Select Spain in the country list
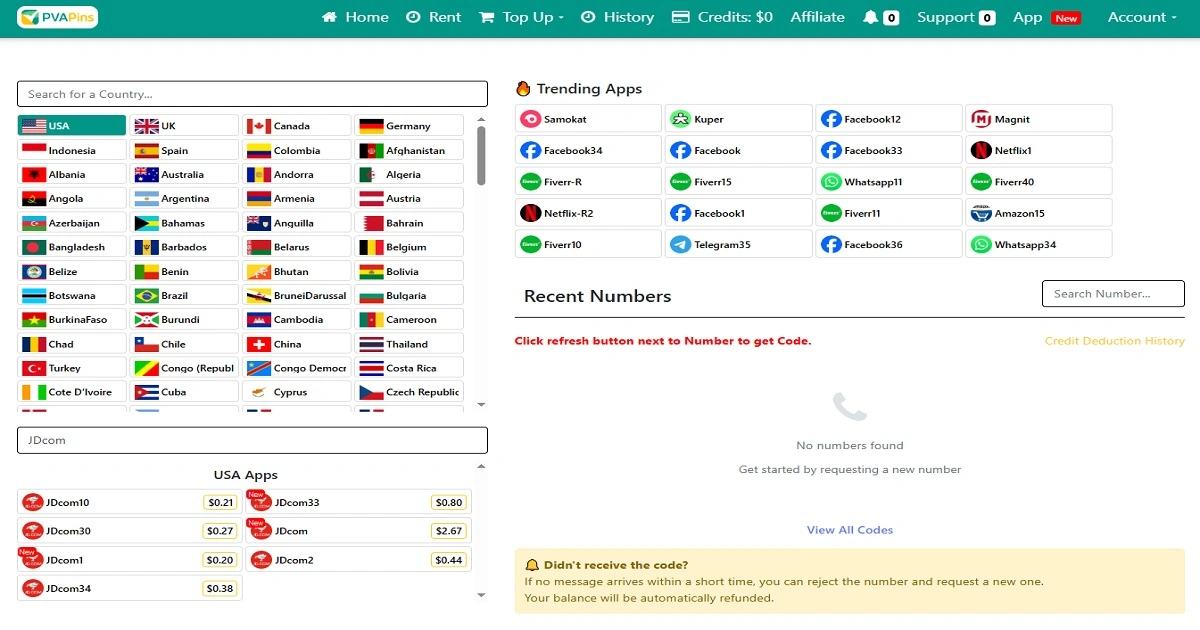This screenshot has width=1200, height=630. tap(185, 150)
